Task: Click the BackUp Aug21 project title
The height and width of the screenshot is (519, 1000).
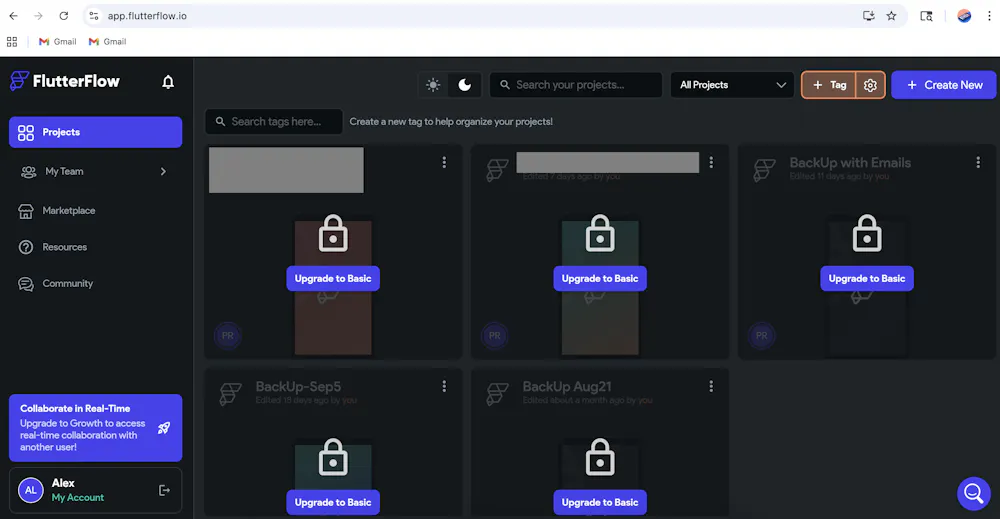Action: pyautogui.click(x=567, y=386)
